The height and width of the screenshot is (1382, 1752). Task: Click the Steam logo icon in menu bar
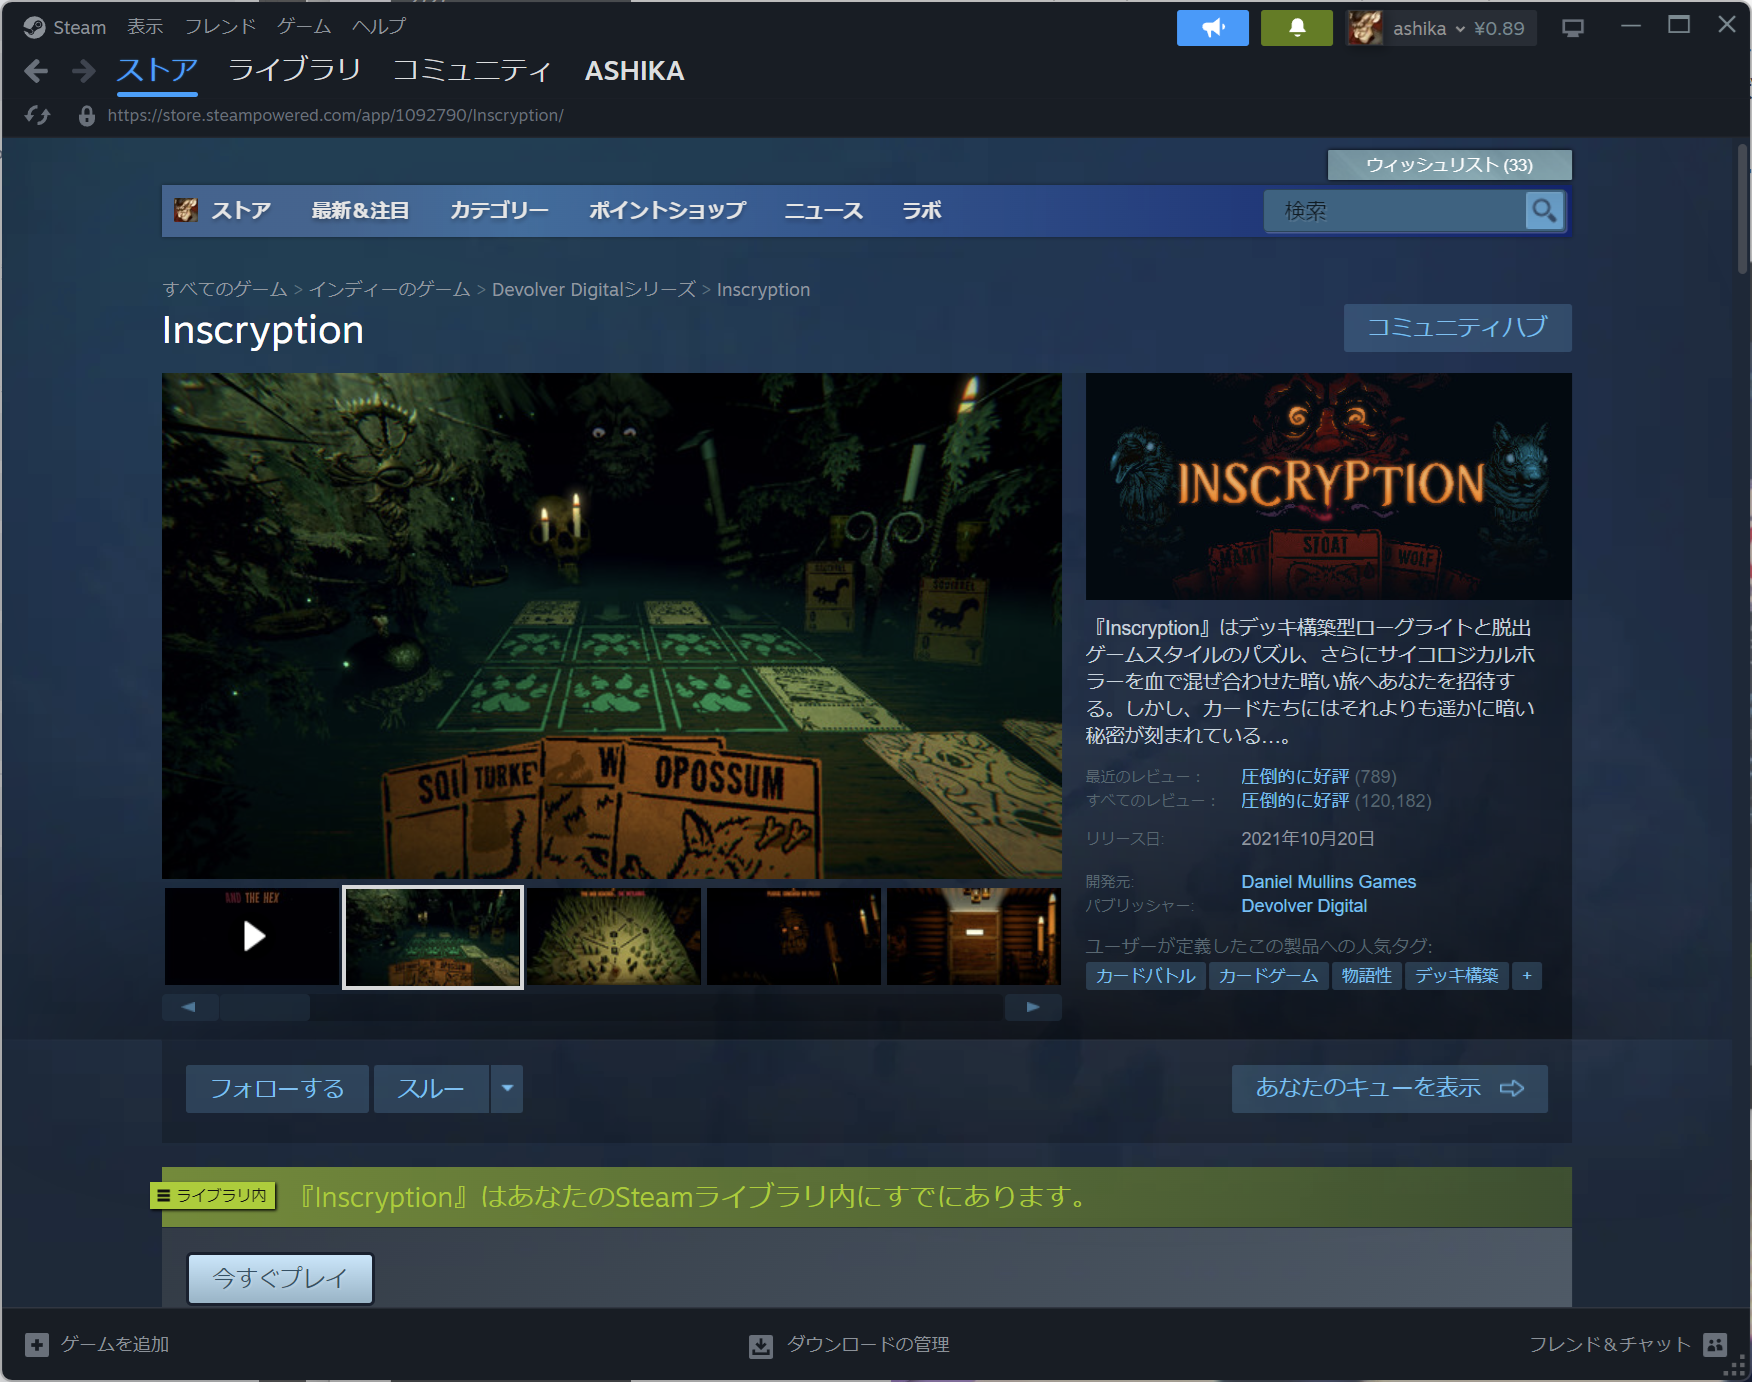34,27
